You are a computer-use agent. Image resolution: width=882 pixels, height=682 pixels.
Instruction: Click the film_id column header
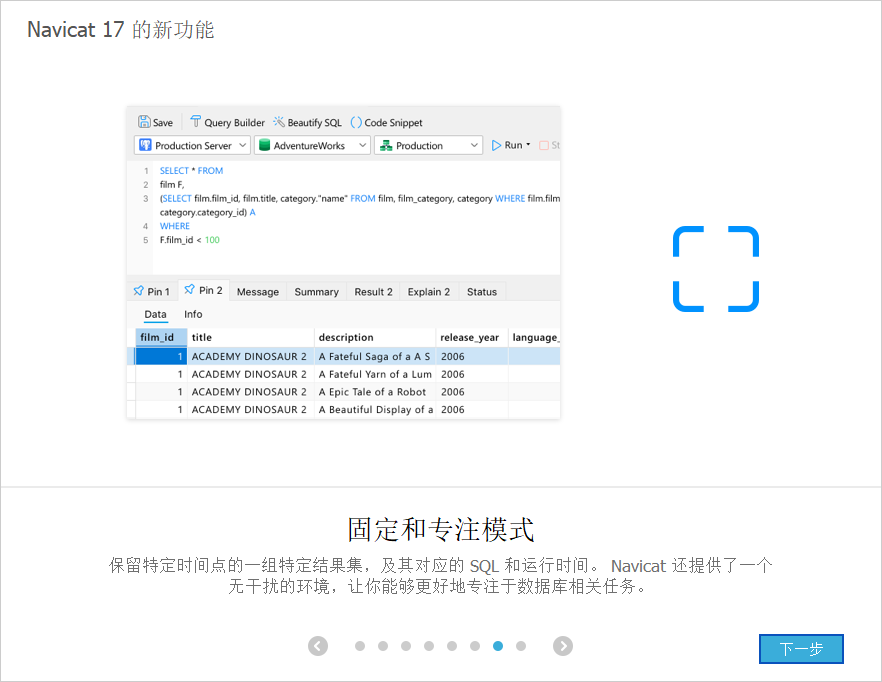tap(161, 337)
